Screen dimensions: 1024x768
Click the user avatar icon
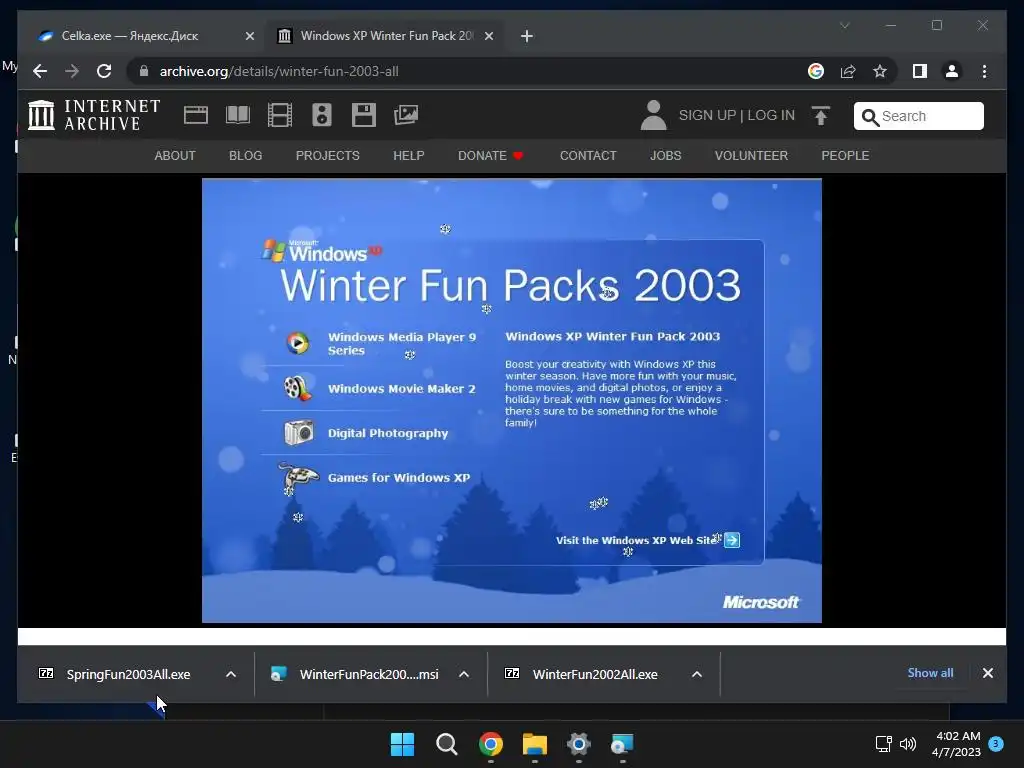click(653, 115)
